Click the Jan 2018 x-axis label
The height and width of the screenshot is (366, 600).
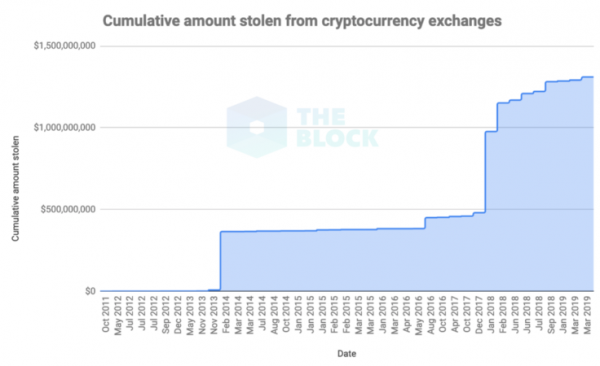click(491, 314)
